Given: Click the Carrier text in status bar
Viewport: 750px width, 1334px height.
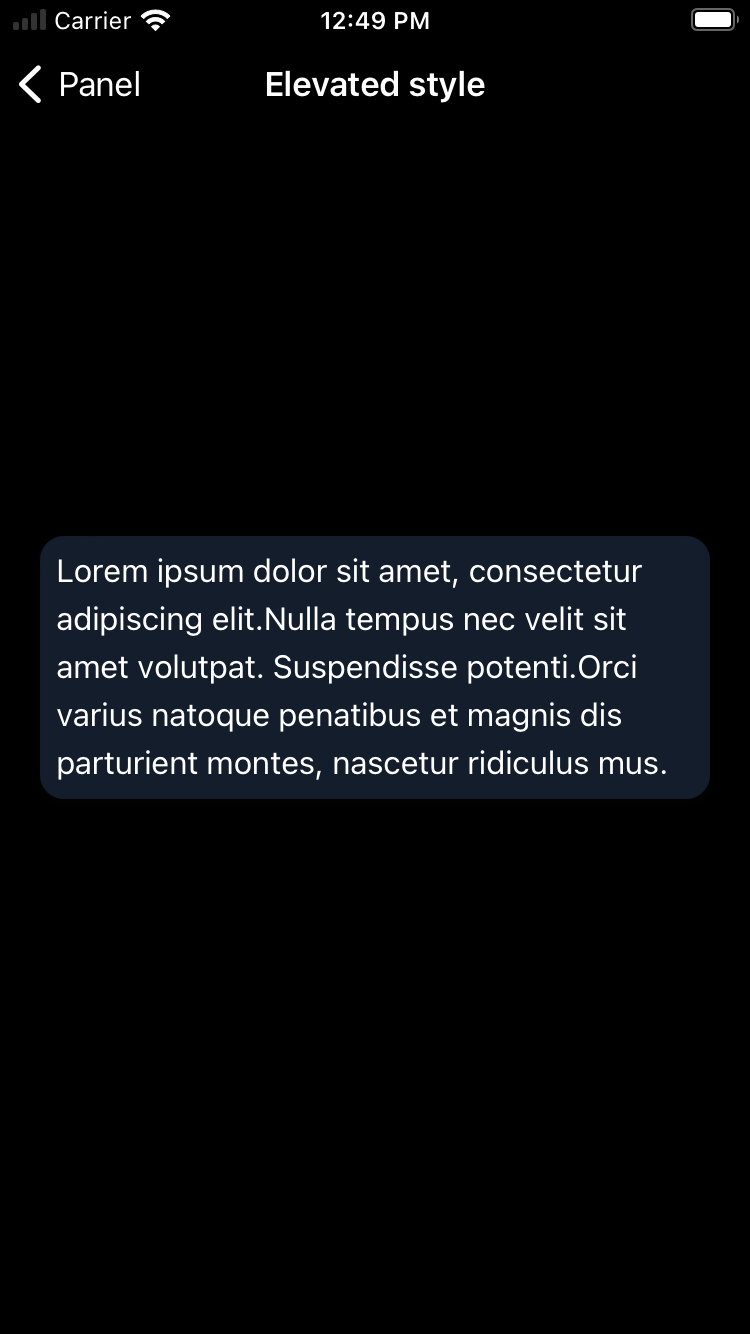Looking at the screenshot, I should point(93,20).
